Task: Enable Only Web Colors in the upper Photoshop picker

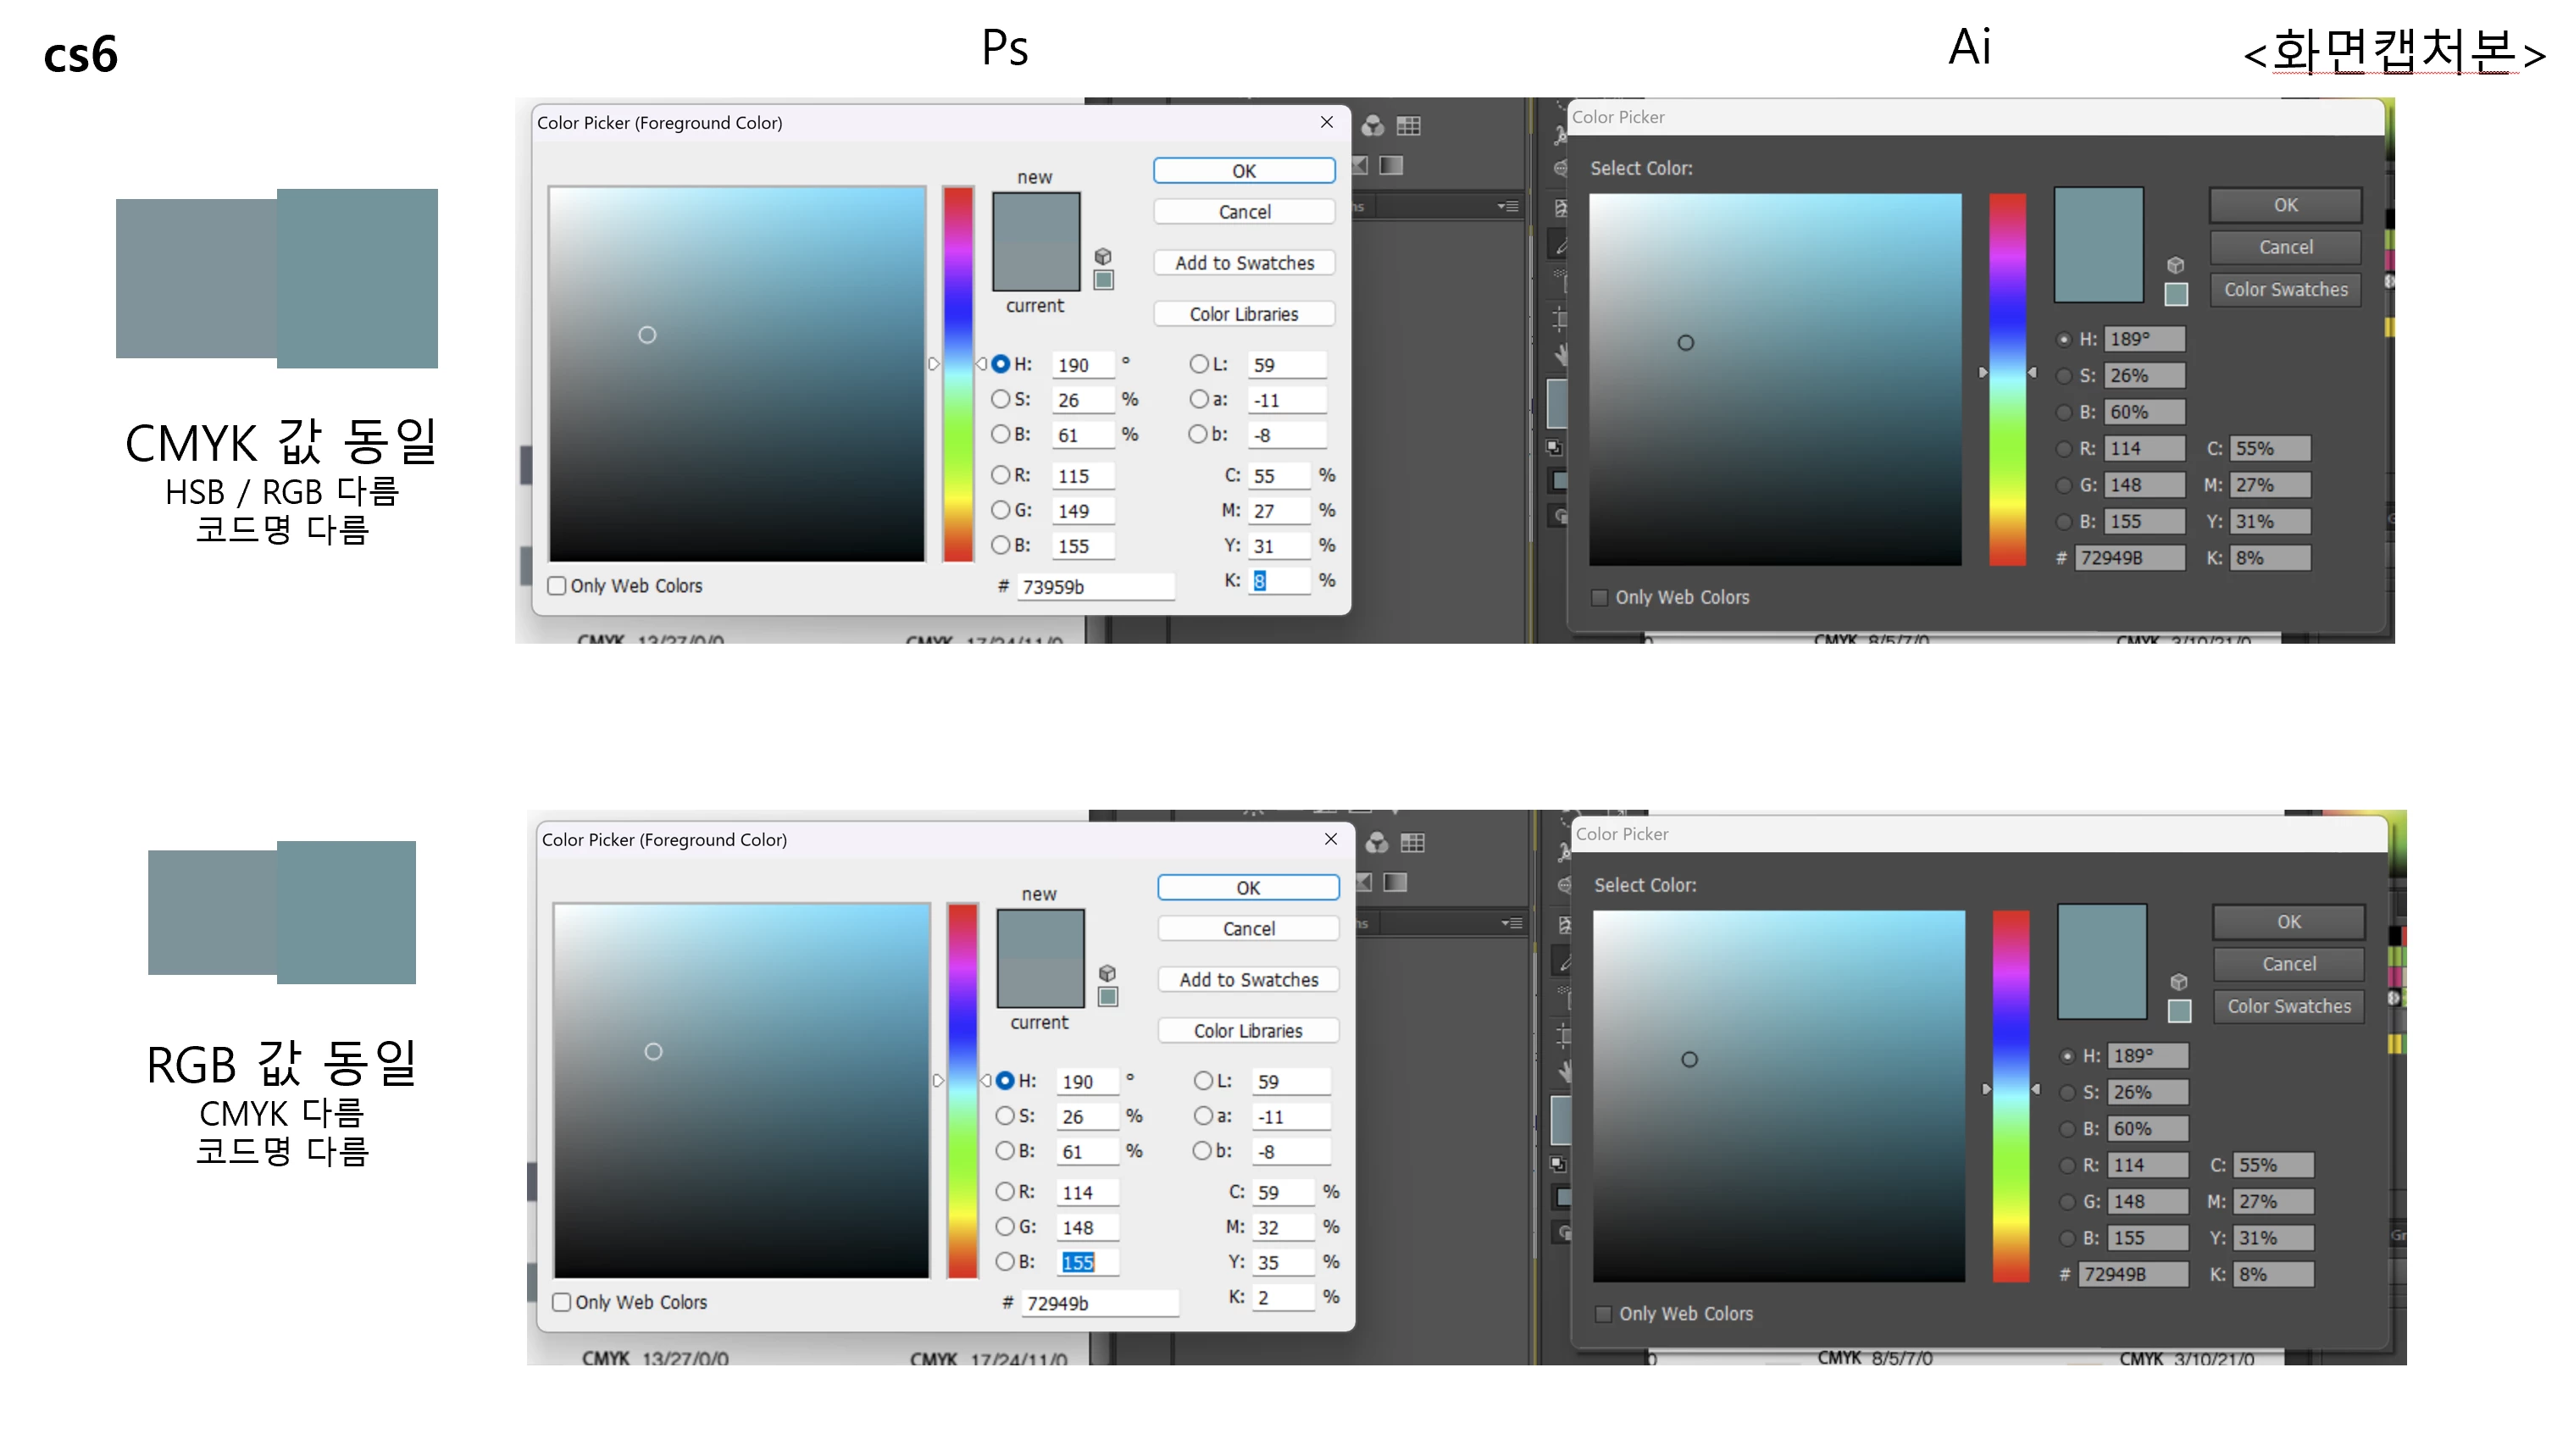Action: 557,586
